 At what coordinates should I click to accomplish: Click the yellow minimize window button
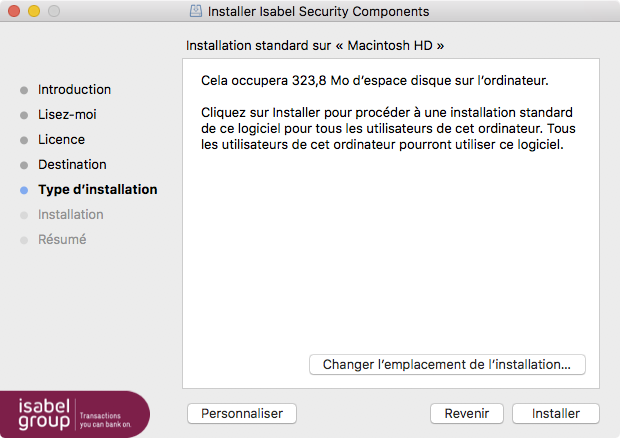(x=34, y=11)
